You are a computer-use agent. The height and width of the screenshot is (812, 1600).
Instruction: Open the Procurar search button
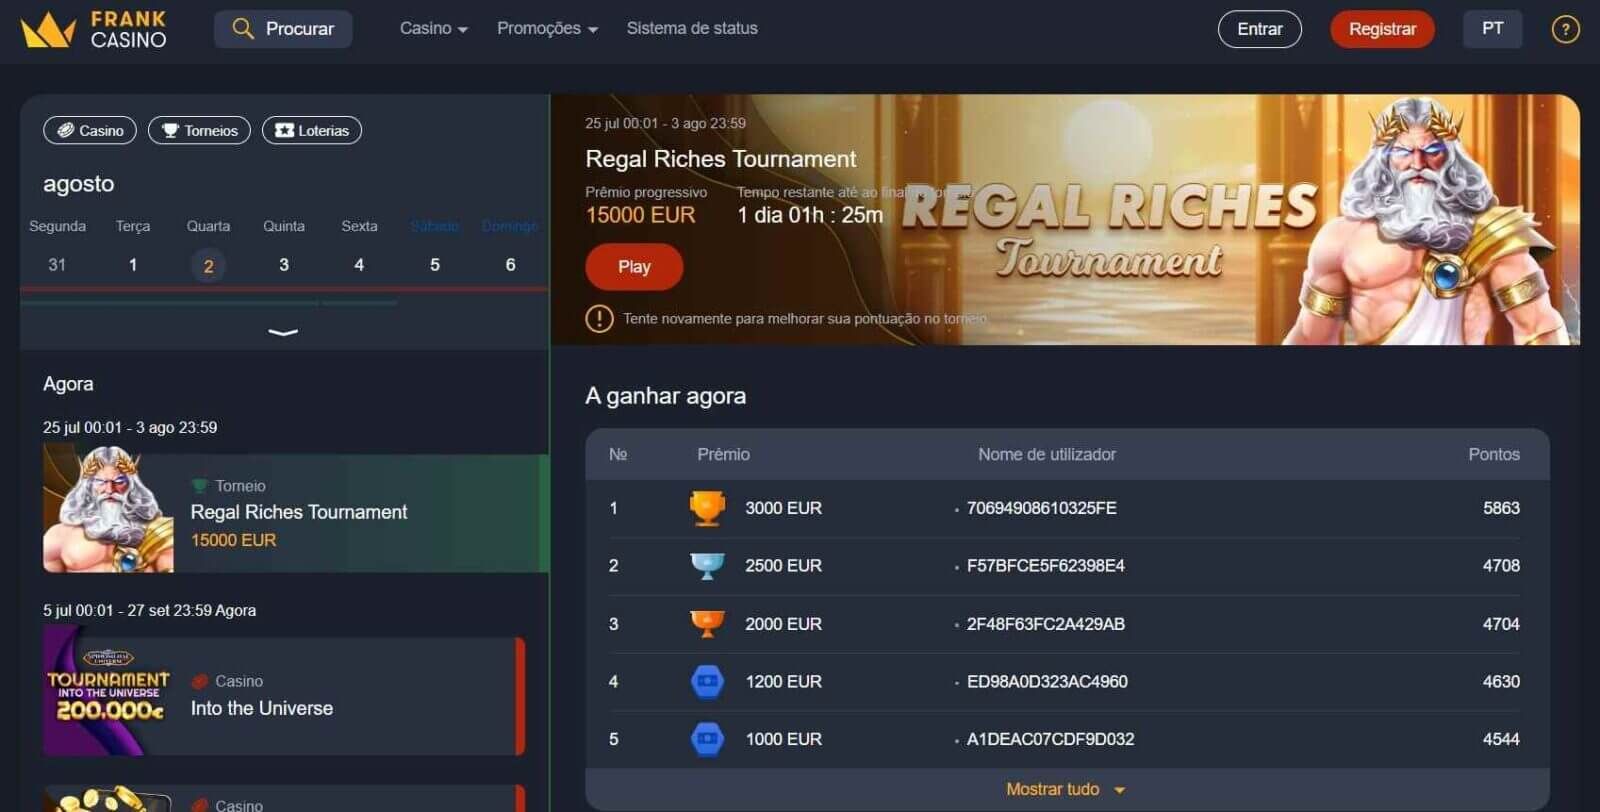click(x=283, y=29)
